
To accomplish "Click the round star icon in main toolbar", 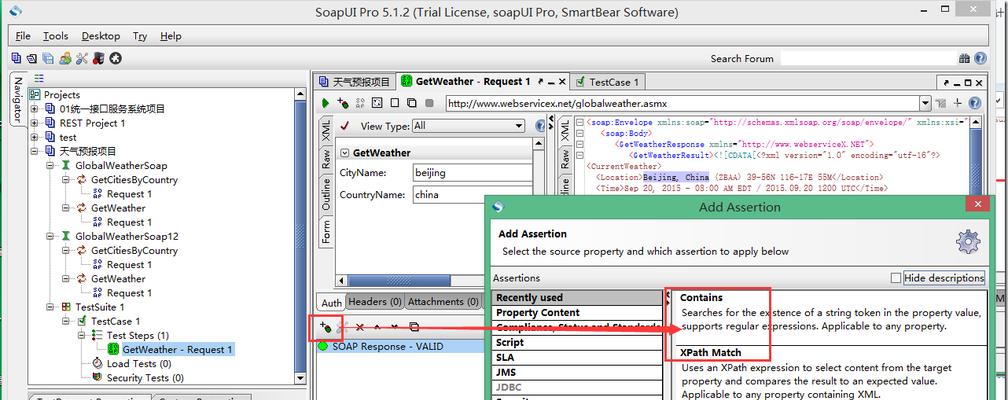I will click(x=115, y=59).
